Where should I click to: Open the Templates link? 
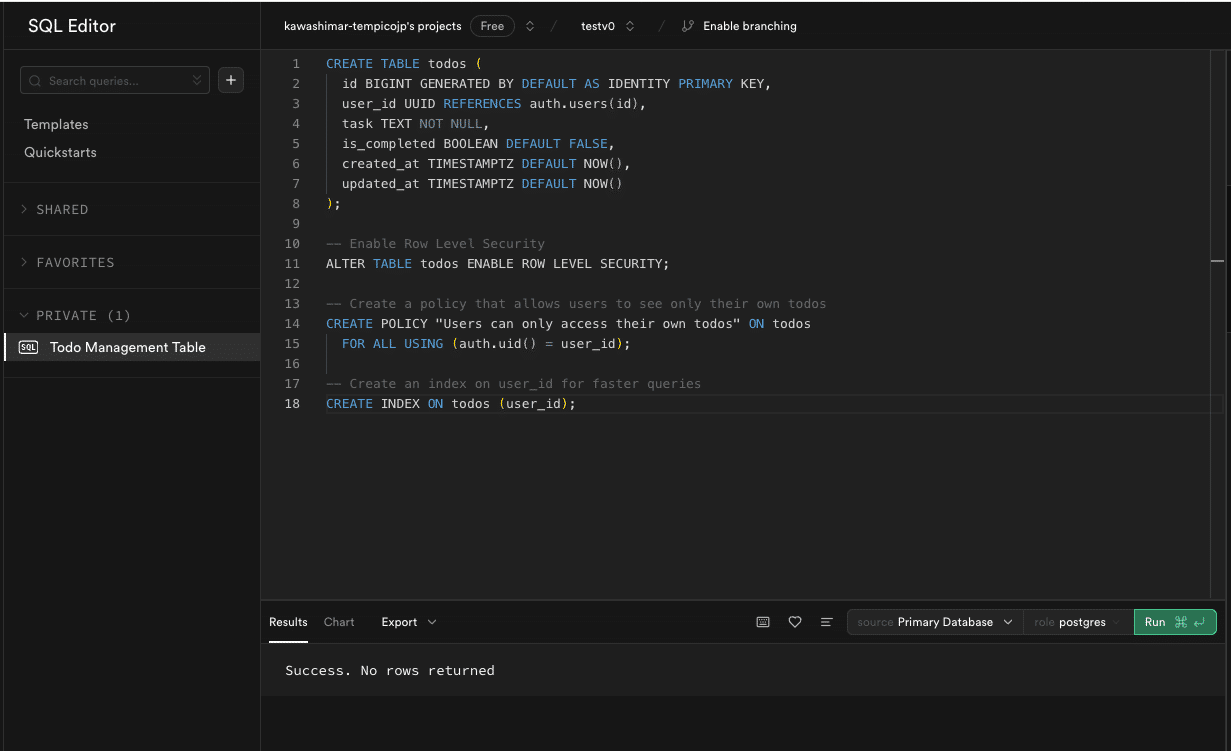pyautogui.click(x=56, y=125)
